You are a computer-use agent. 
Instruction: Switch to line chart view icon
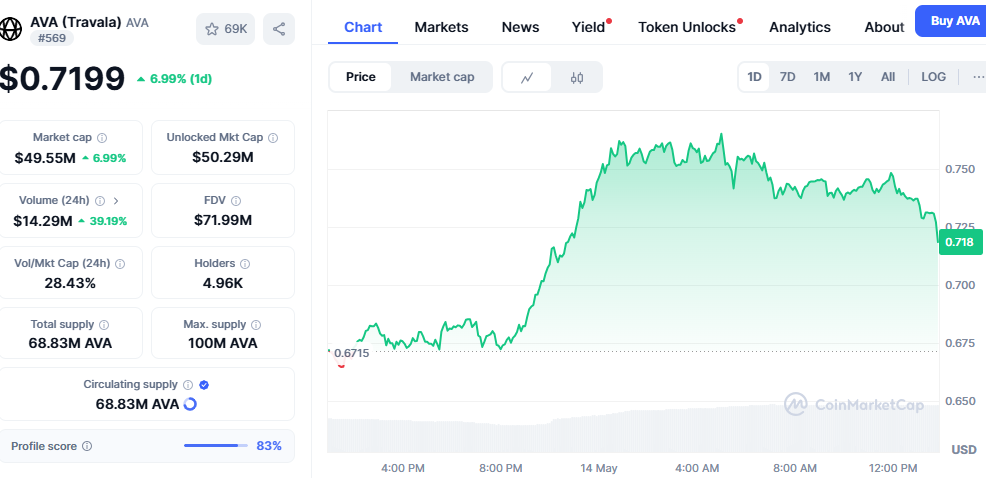click(527, 77)
